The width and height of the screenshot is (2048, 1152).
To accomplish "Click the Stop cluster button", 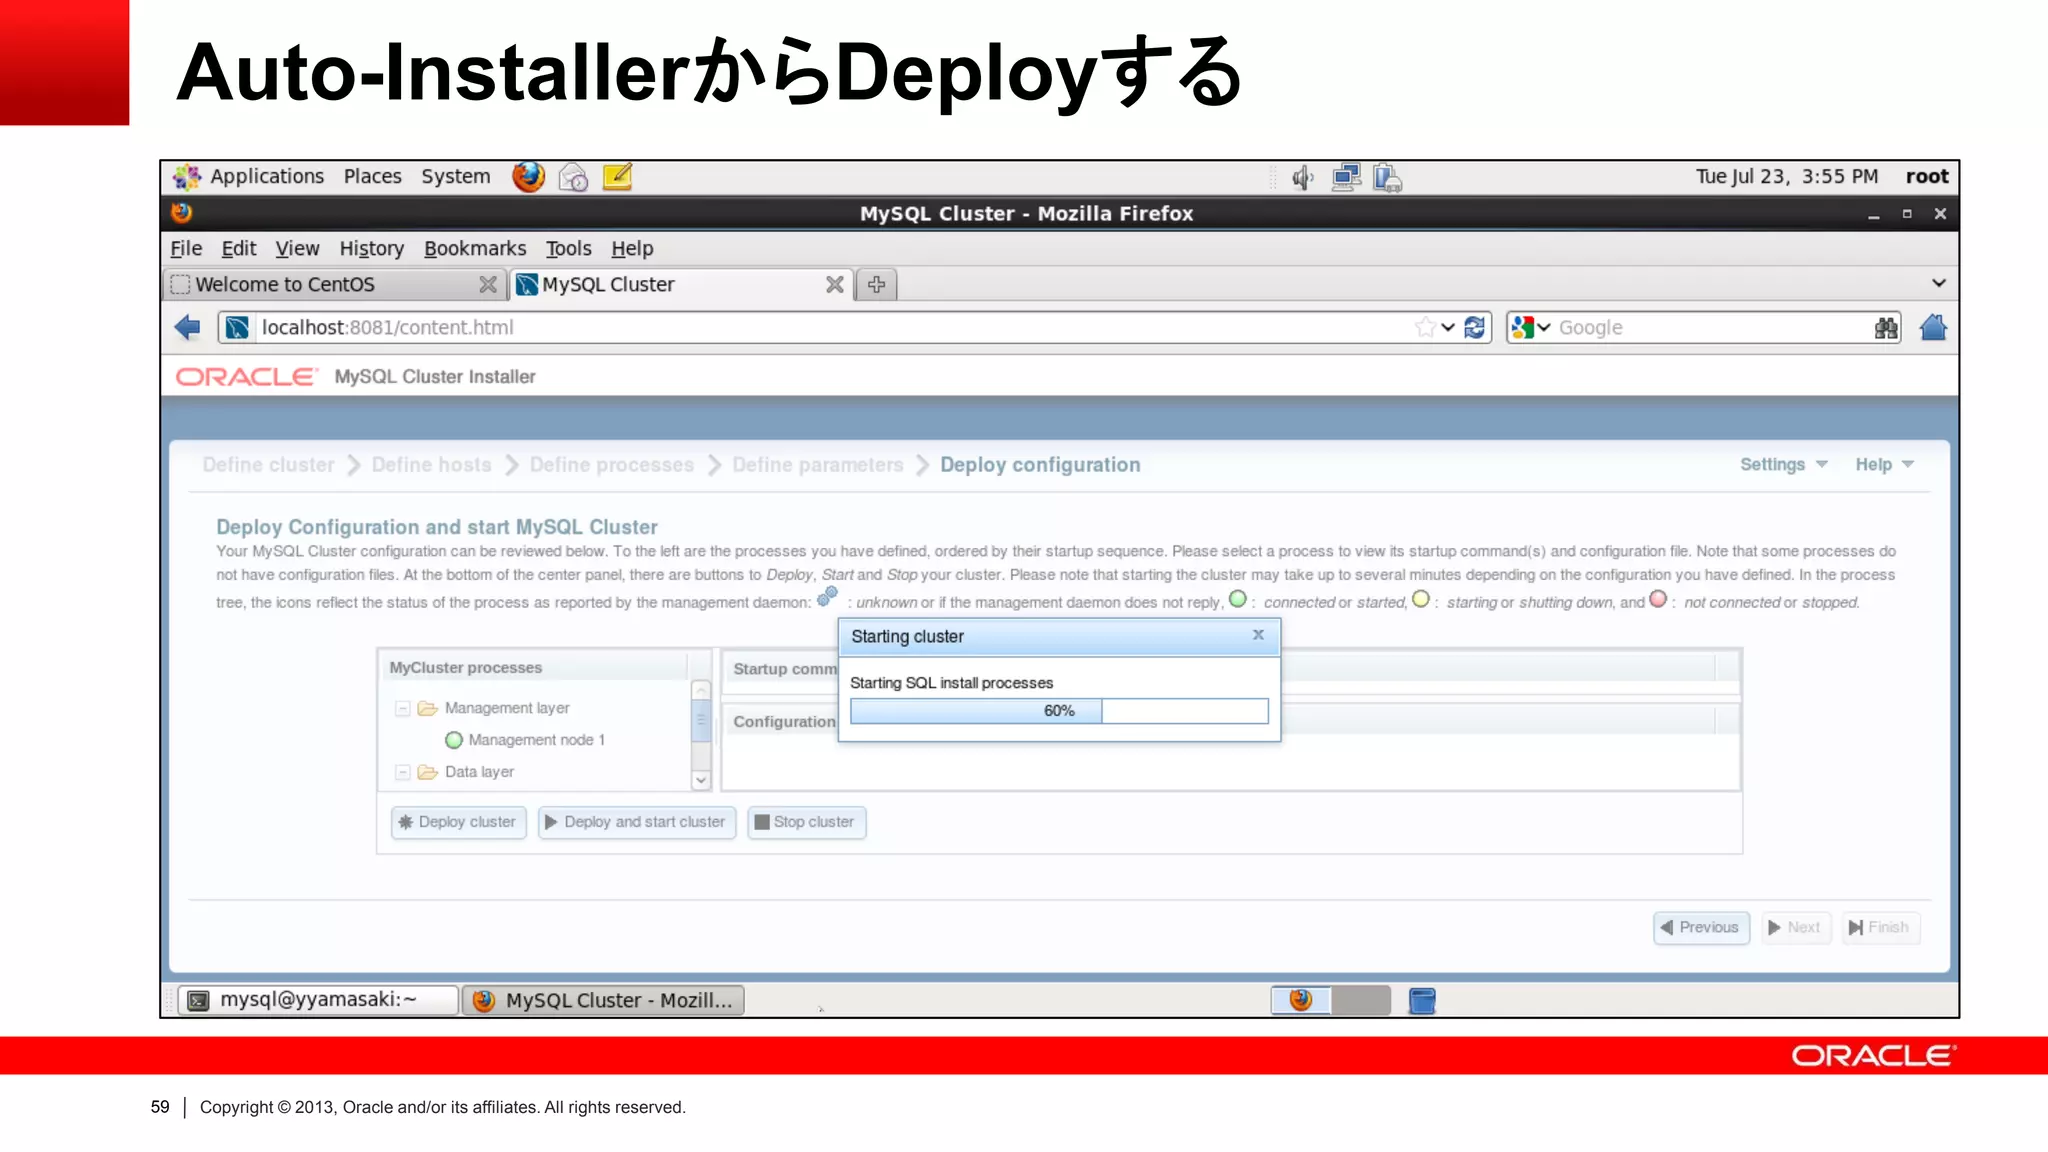I will pos(806,822).
